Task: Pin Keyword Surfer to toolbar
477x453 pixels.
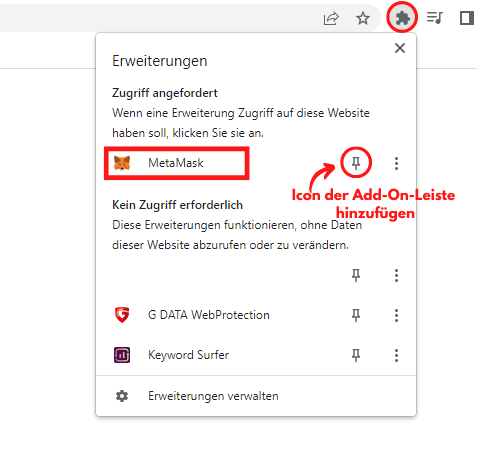Action: click(356, 355)
